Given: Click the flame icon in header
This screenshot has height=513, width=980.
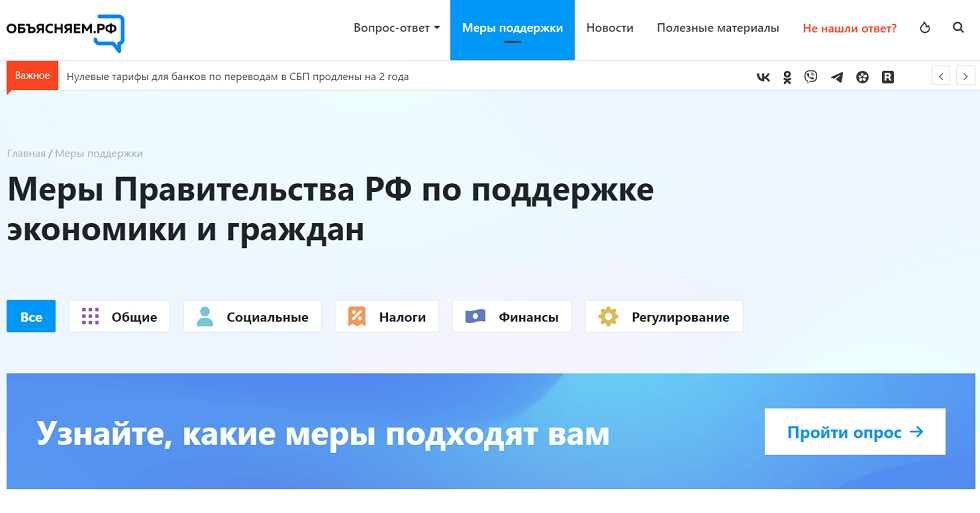Looking at the screenshot, I should [x=924, y=28].
